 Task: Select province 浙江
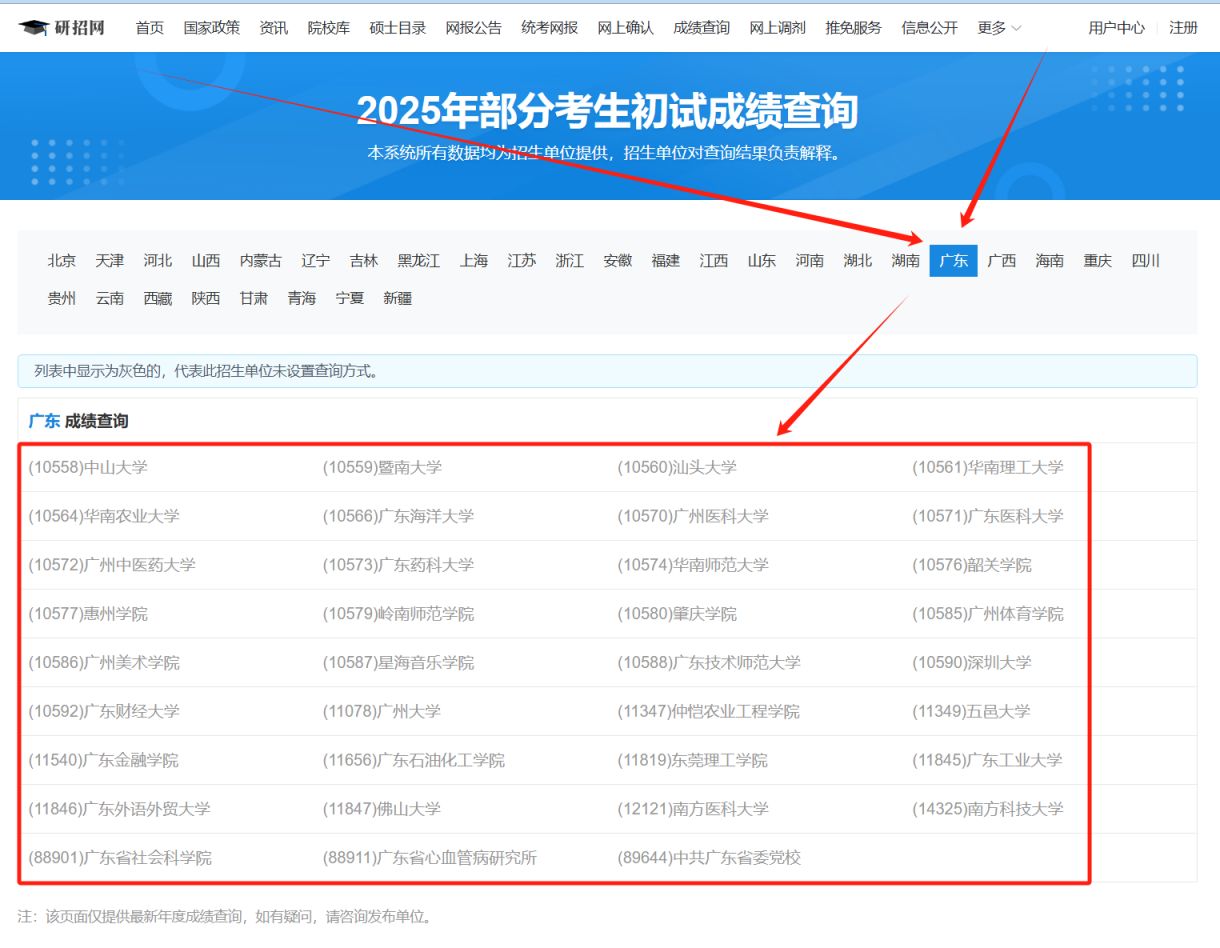[570, 261]
